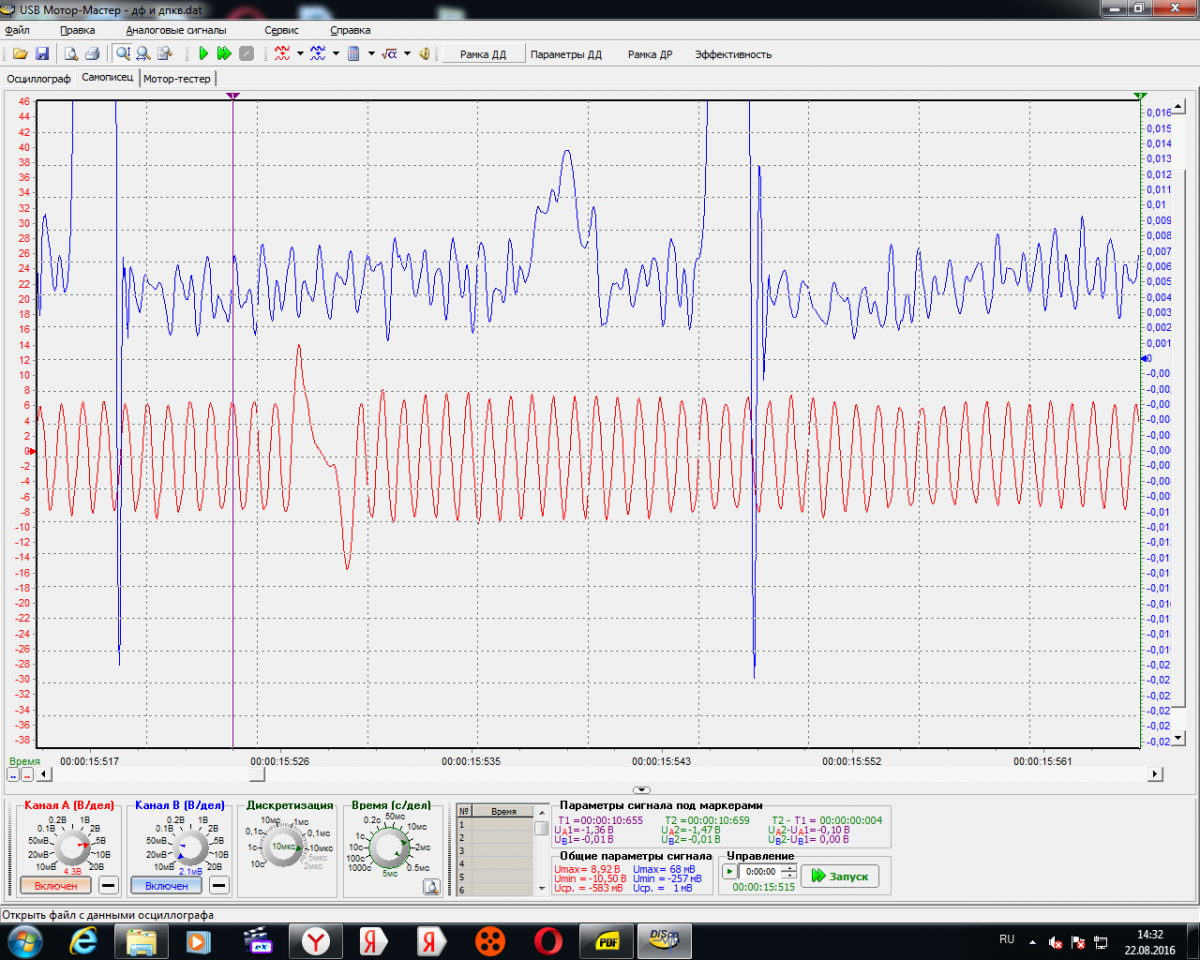1200x960 pixels.
Task: Select the zoom region magnifier tool
Action: 123,54
